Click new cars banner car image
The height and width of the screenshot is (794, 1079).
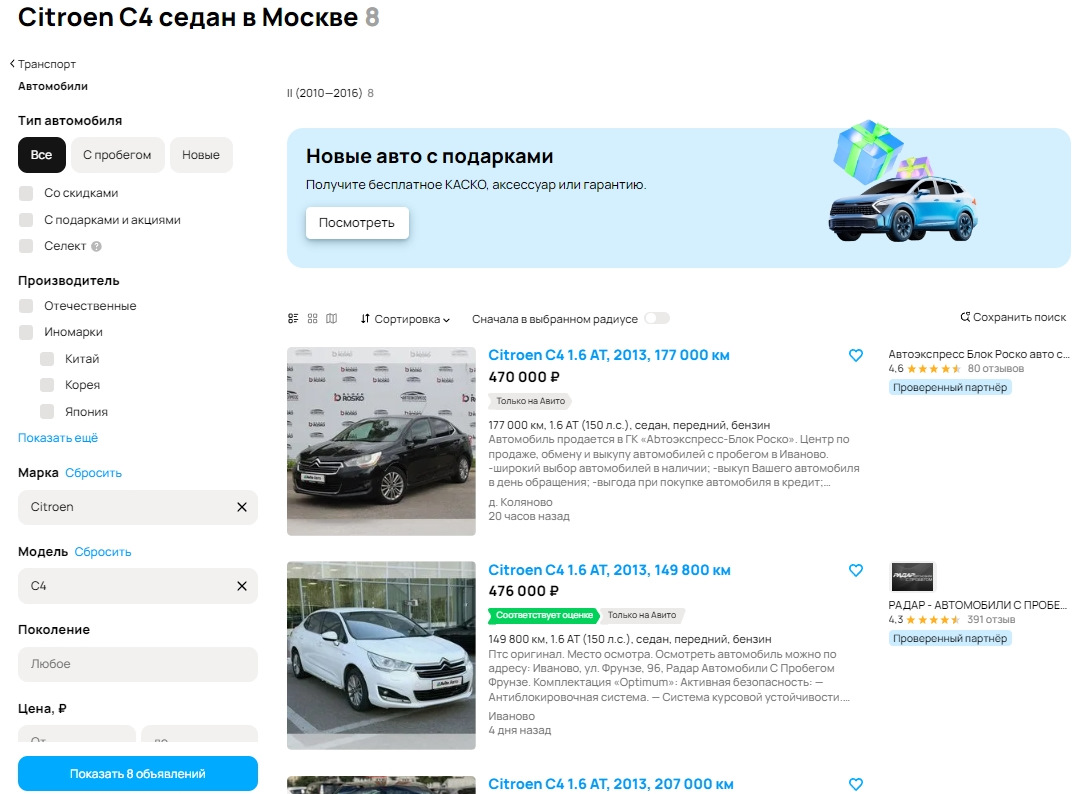pos(903,182)
